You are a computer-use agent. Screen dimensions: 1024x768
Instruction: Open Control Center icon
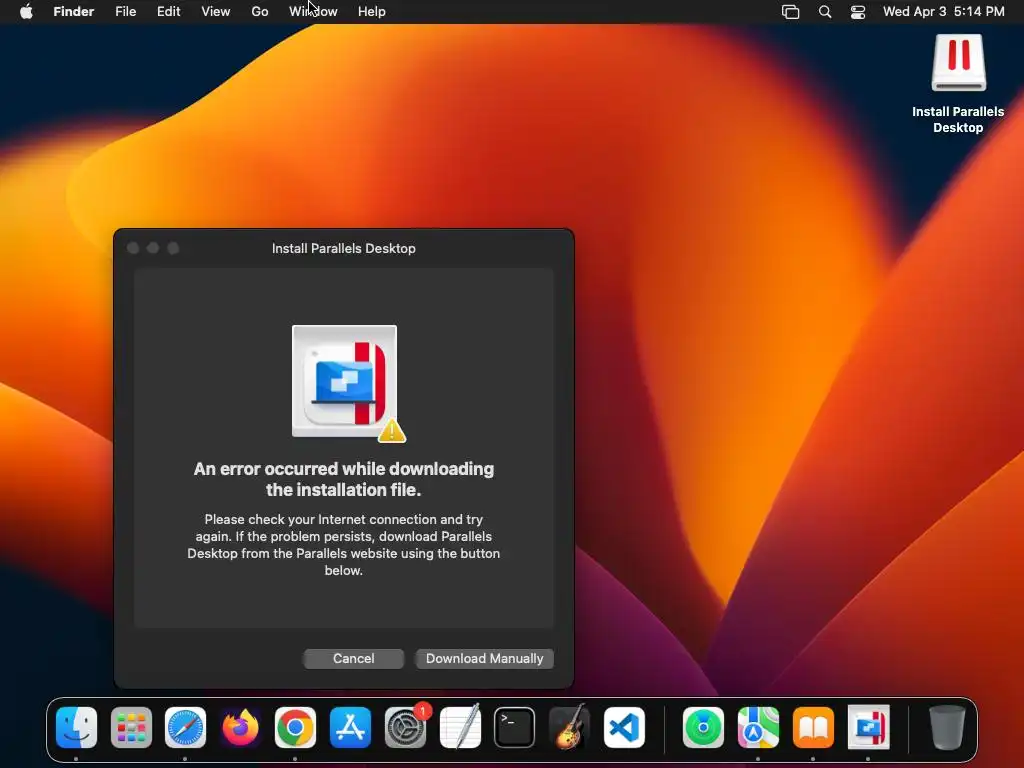pyautogui.click(x=857, y=12)
